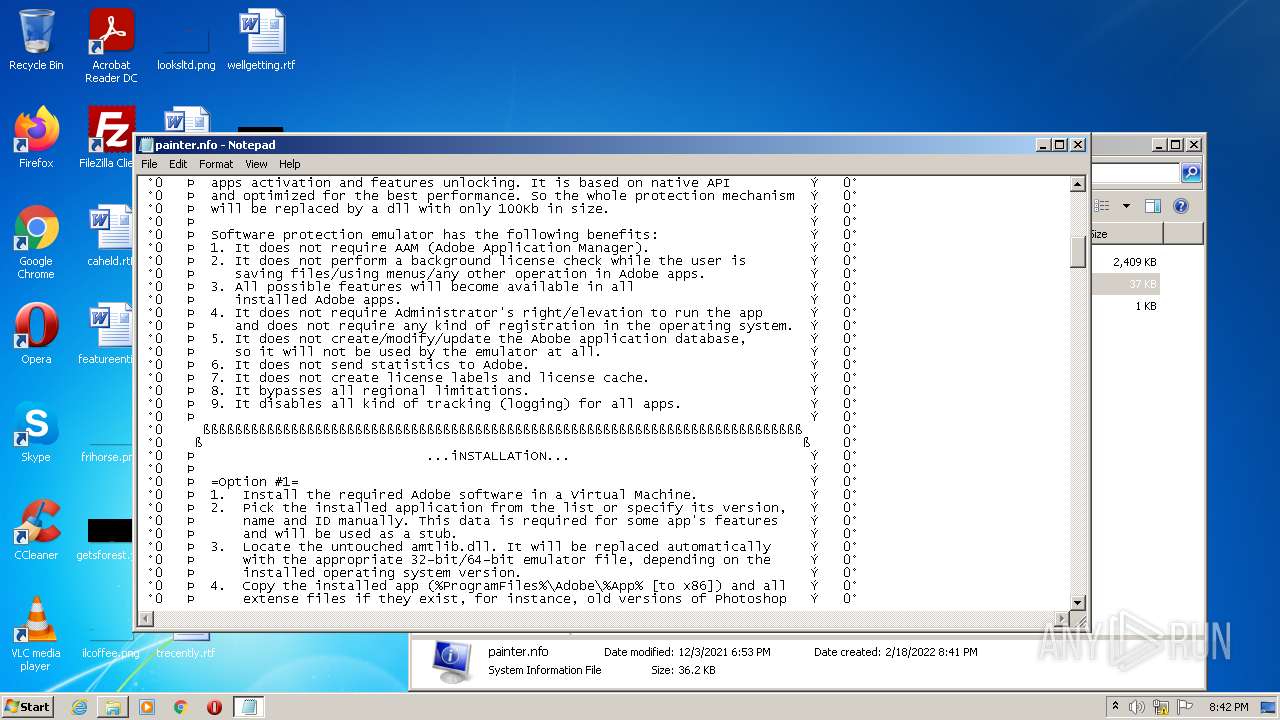The height and width of the screenshot is (720, 1280).
Task: Click the Size column header in Explorer
Action: [1126, 233]
